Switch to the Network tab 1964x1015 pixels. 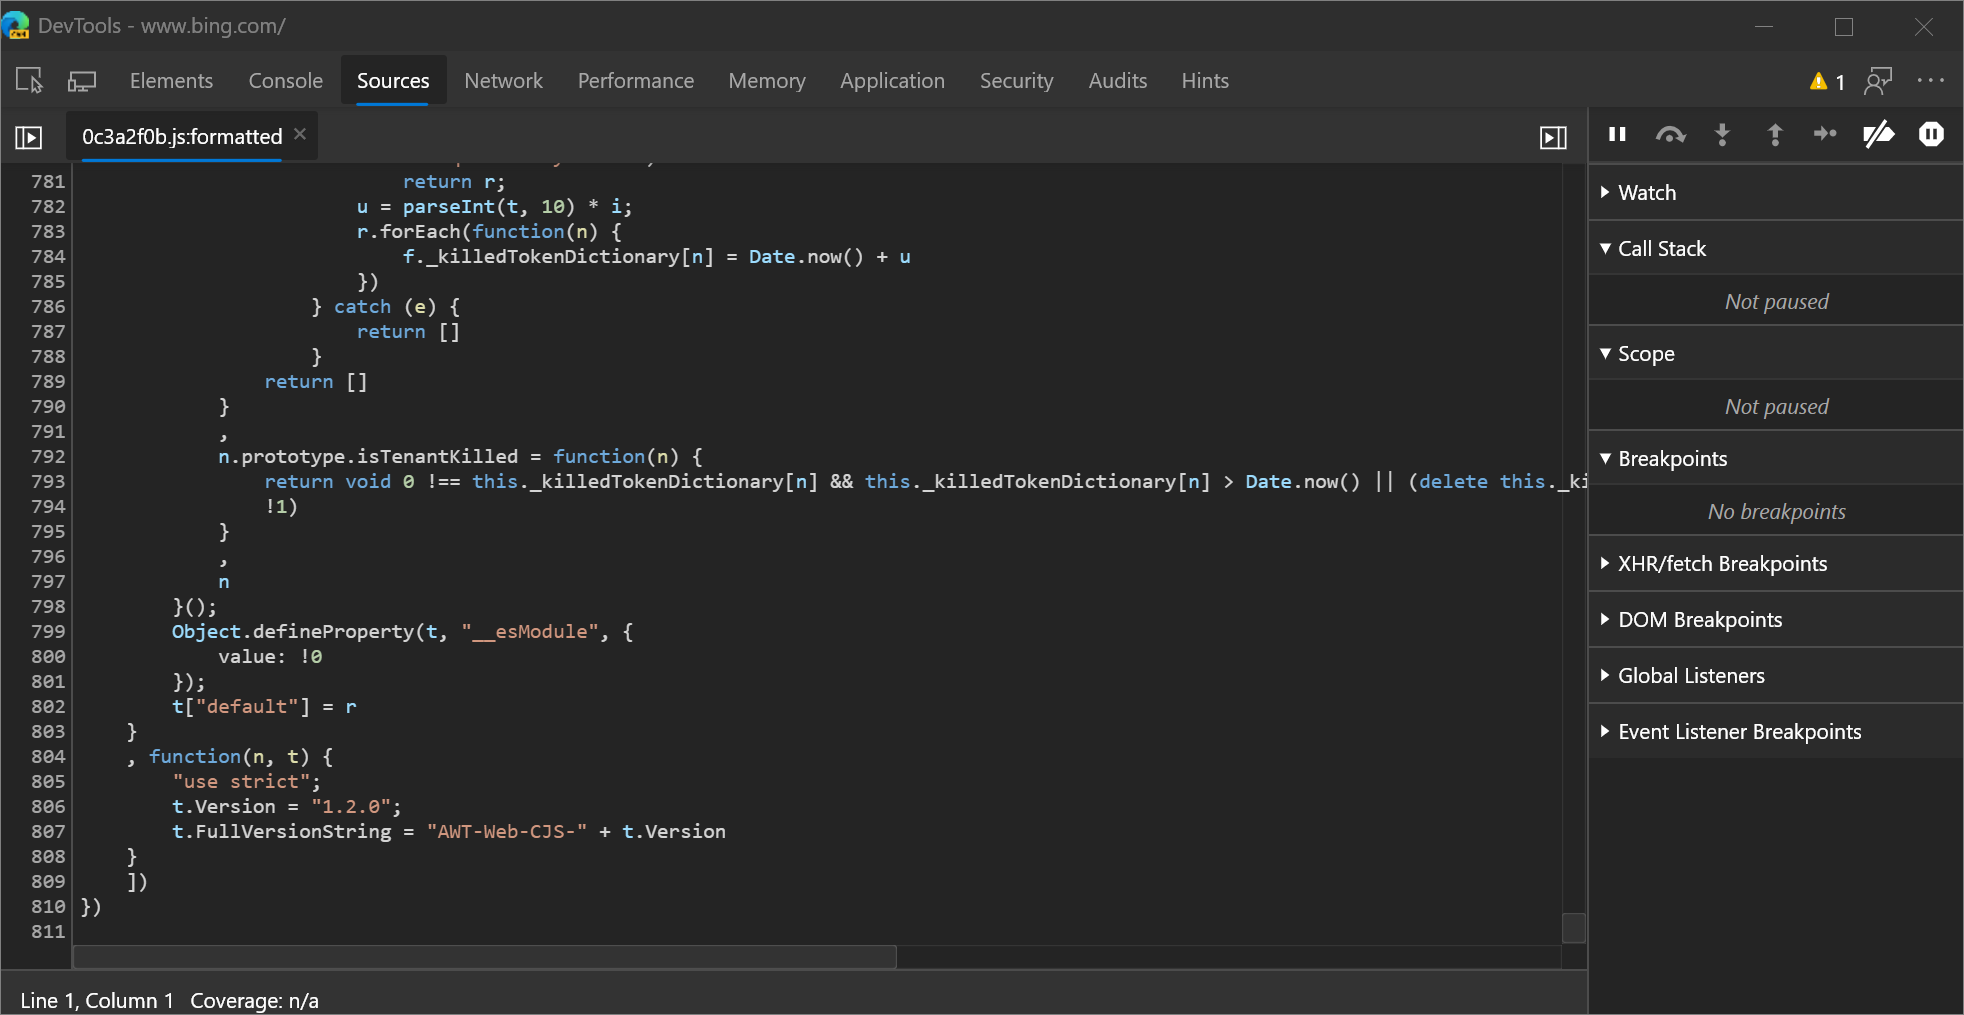click(503, 81)
